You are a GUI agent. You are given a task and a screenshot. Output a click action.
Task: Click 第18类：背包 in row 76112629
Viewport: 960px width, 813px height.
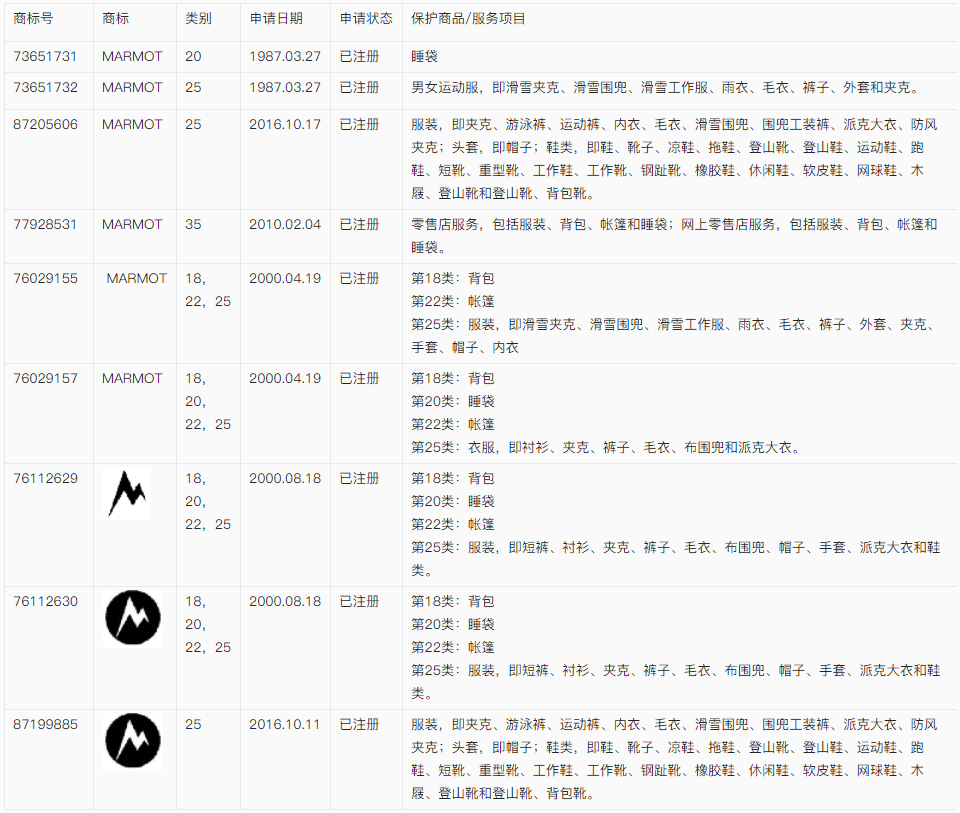click(x=452, y=478)
